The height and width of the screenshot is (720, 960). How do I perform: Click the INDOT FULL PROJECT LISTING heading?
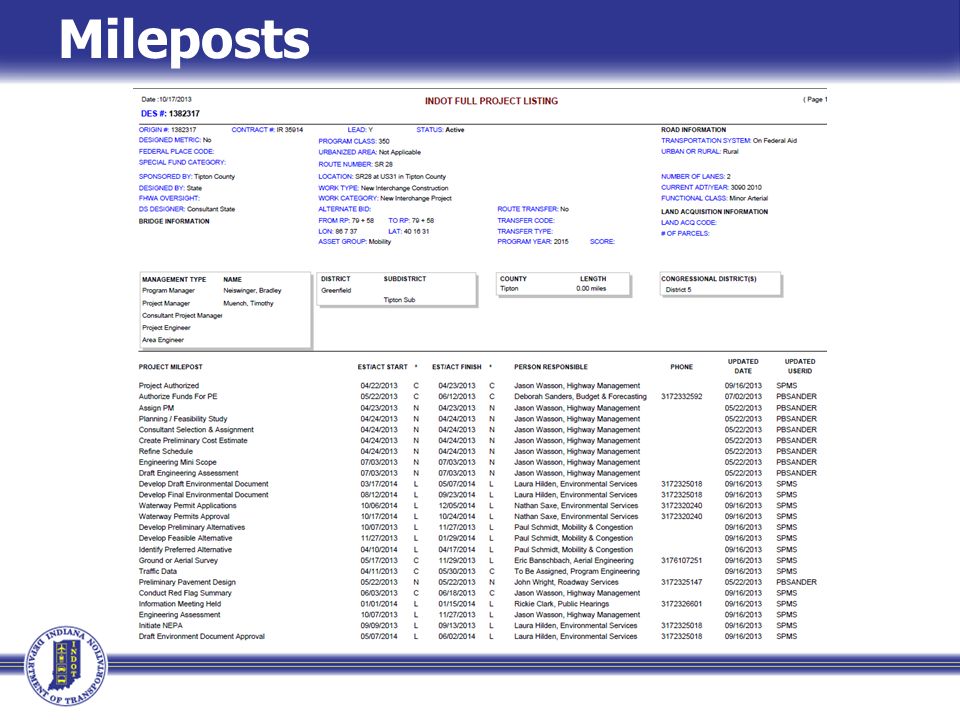[x=491, y=101]
